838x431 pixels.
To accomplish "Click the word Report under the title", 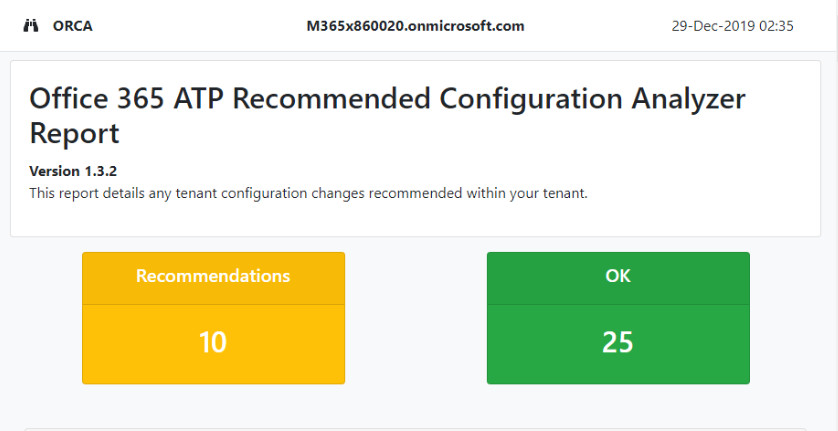I will (74, 134).
